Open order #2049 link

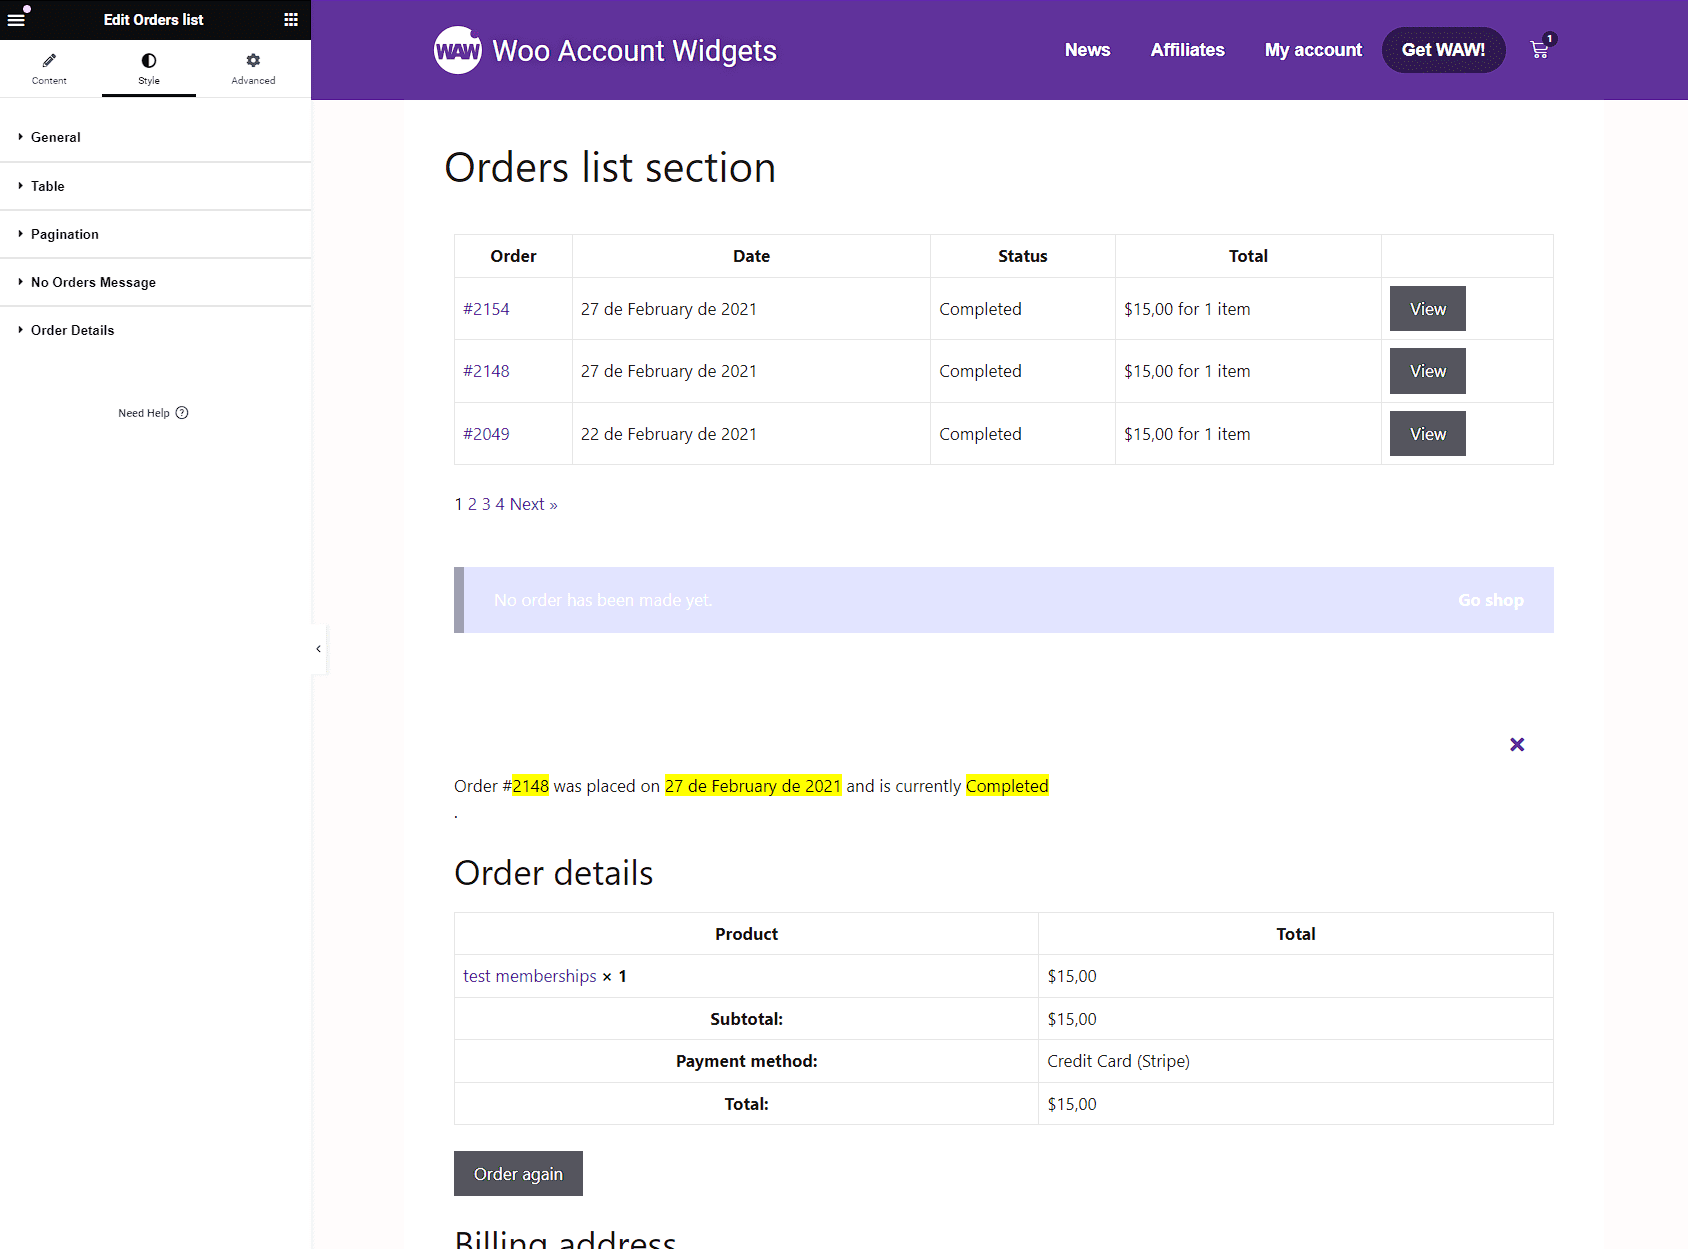point(486,434)
